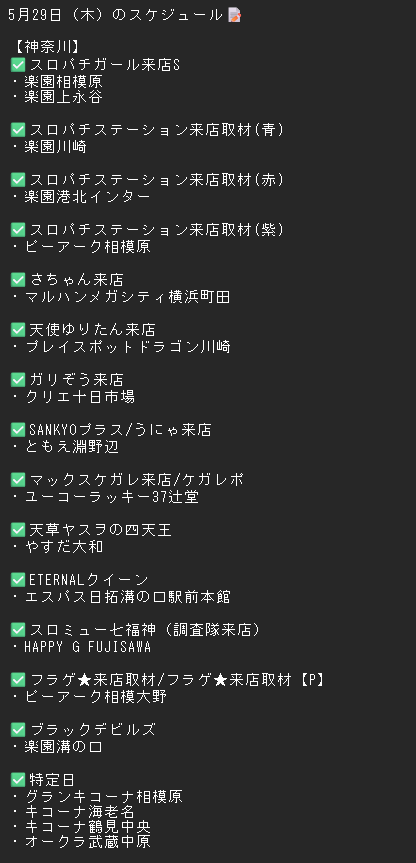Click the check icon by スロミュー七福神

pos(18,630)
